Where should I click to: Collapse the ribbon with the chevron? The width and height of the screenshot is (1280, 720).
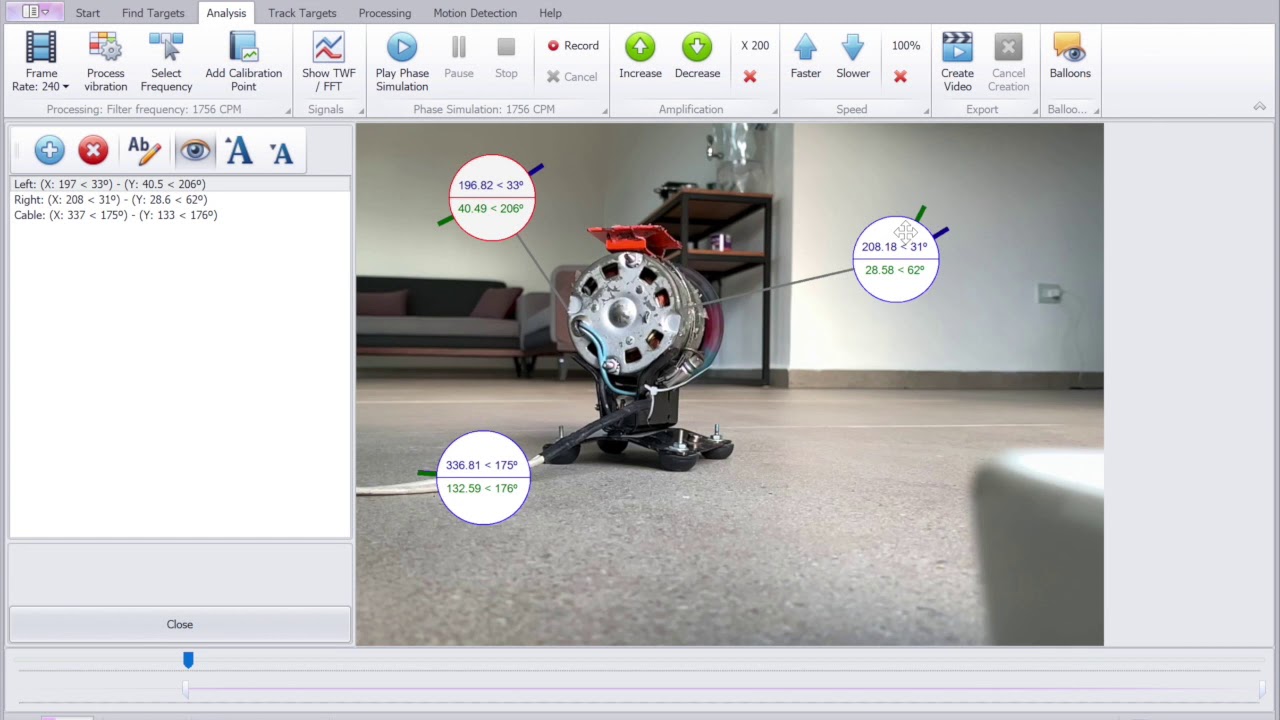pyautogui.click(x=1260, y=107)
